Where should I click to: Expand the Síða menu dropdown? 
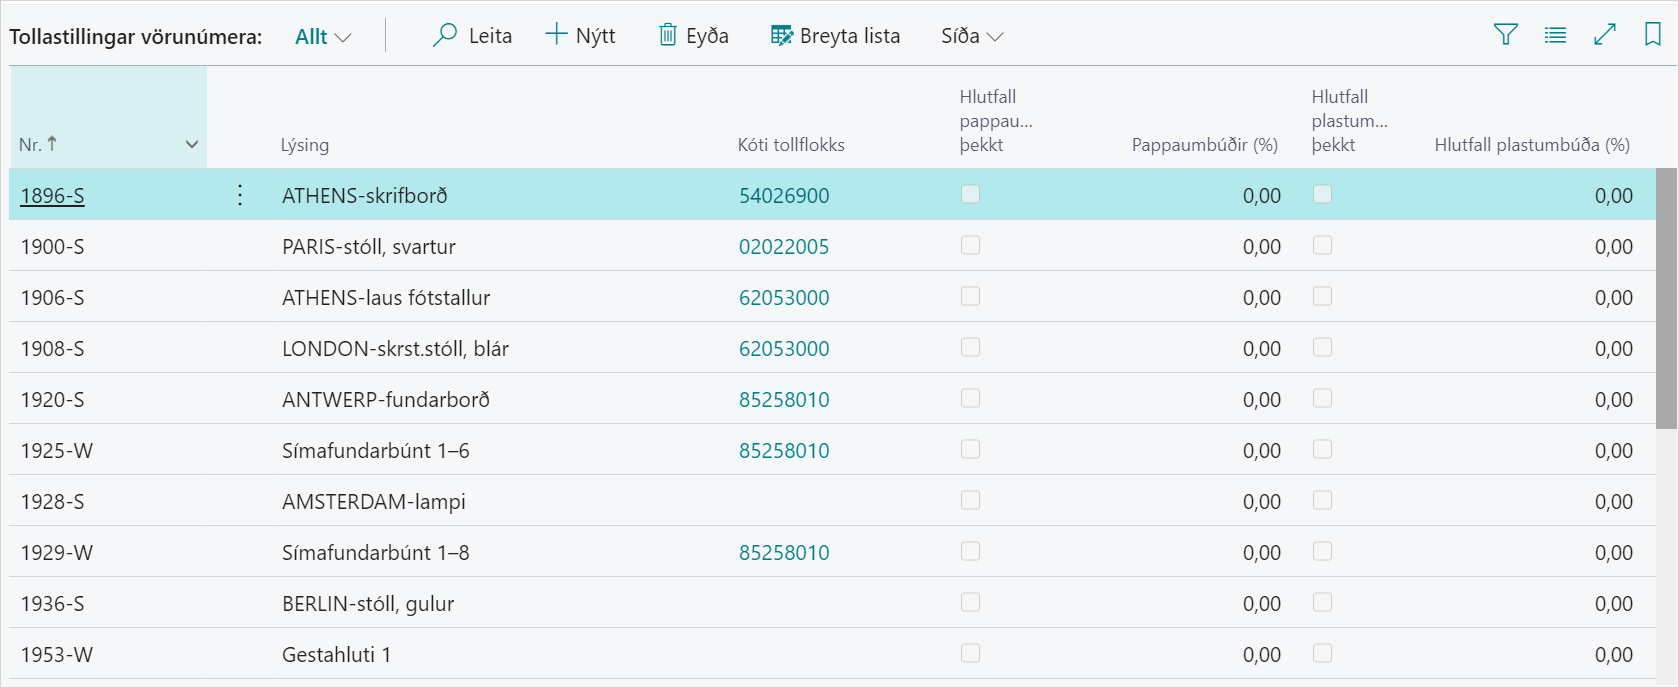coord(971,37)
